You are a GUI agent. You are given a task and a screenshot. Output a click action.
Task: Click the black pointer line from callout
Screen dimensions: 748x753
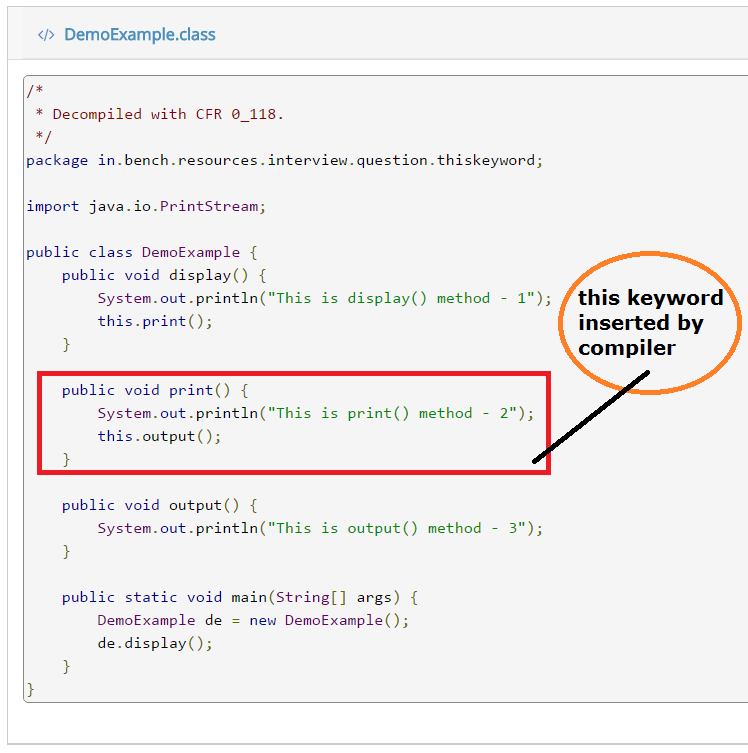tap(590, 418)
